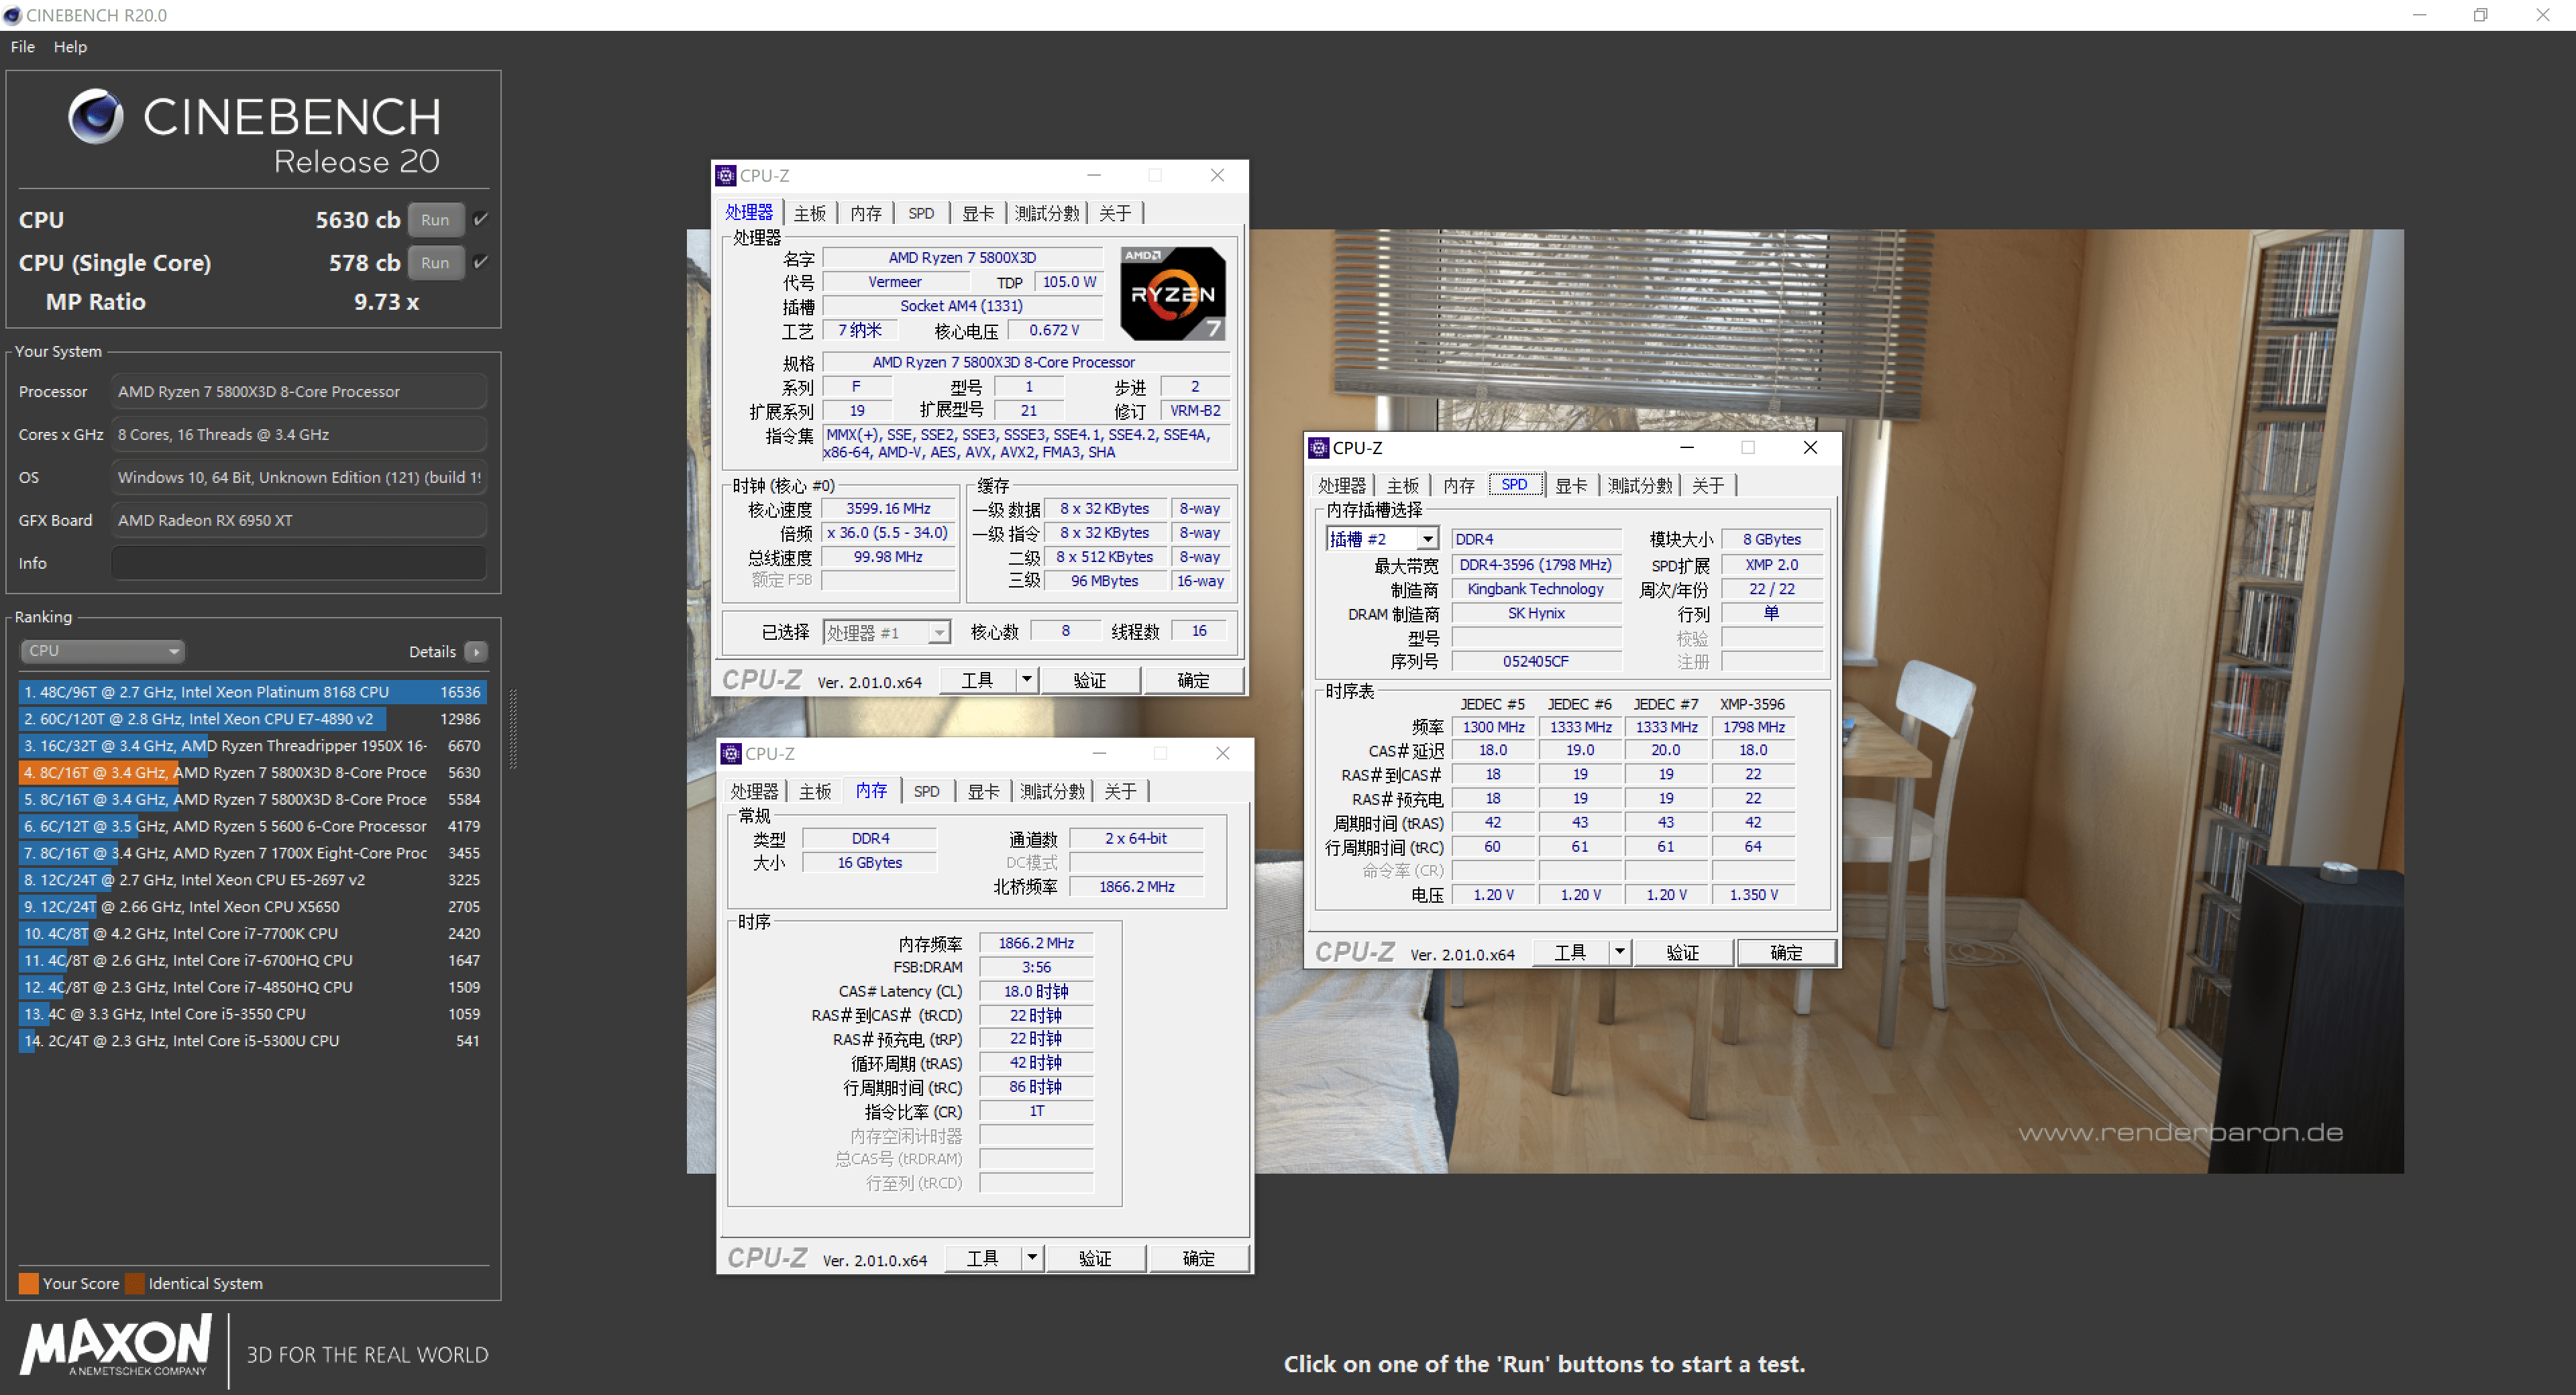Image resolution: width=2576 pixels, height=1395 pixels.
Task: Toggle the CPU test checkbox
Action: 481,220
